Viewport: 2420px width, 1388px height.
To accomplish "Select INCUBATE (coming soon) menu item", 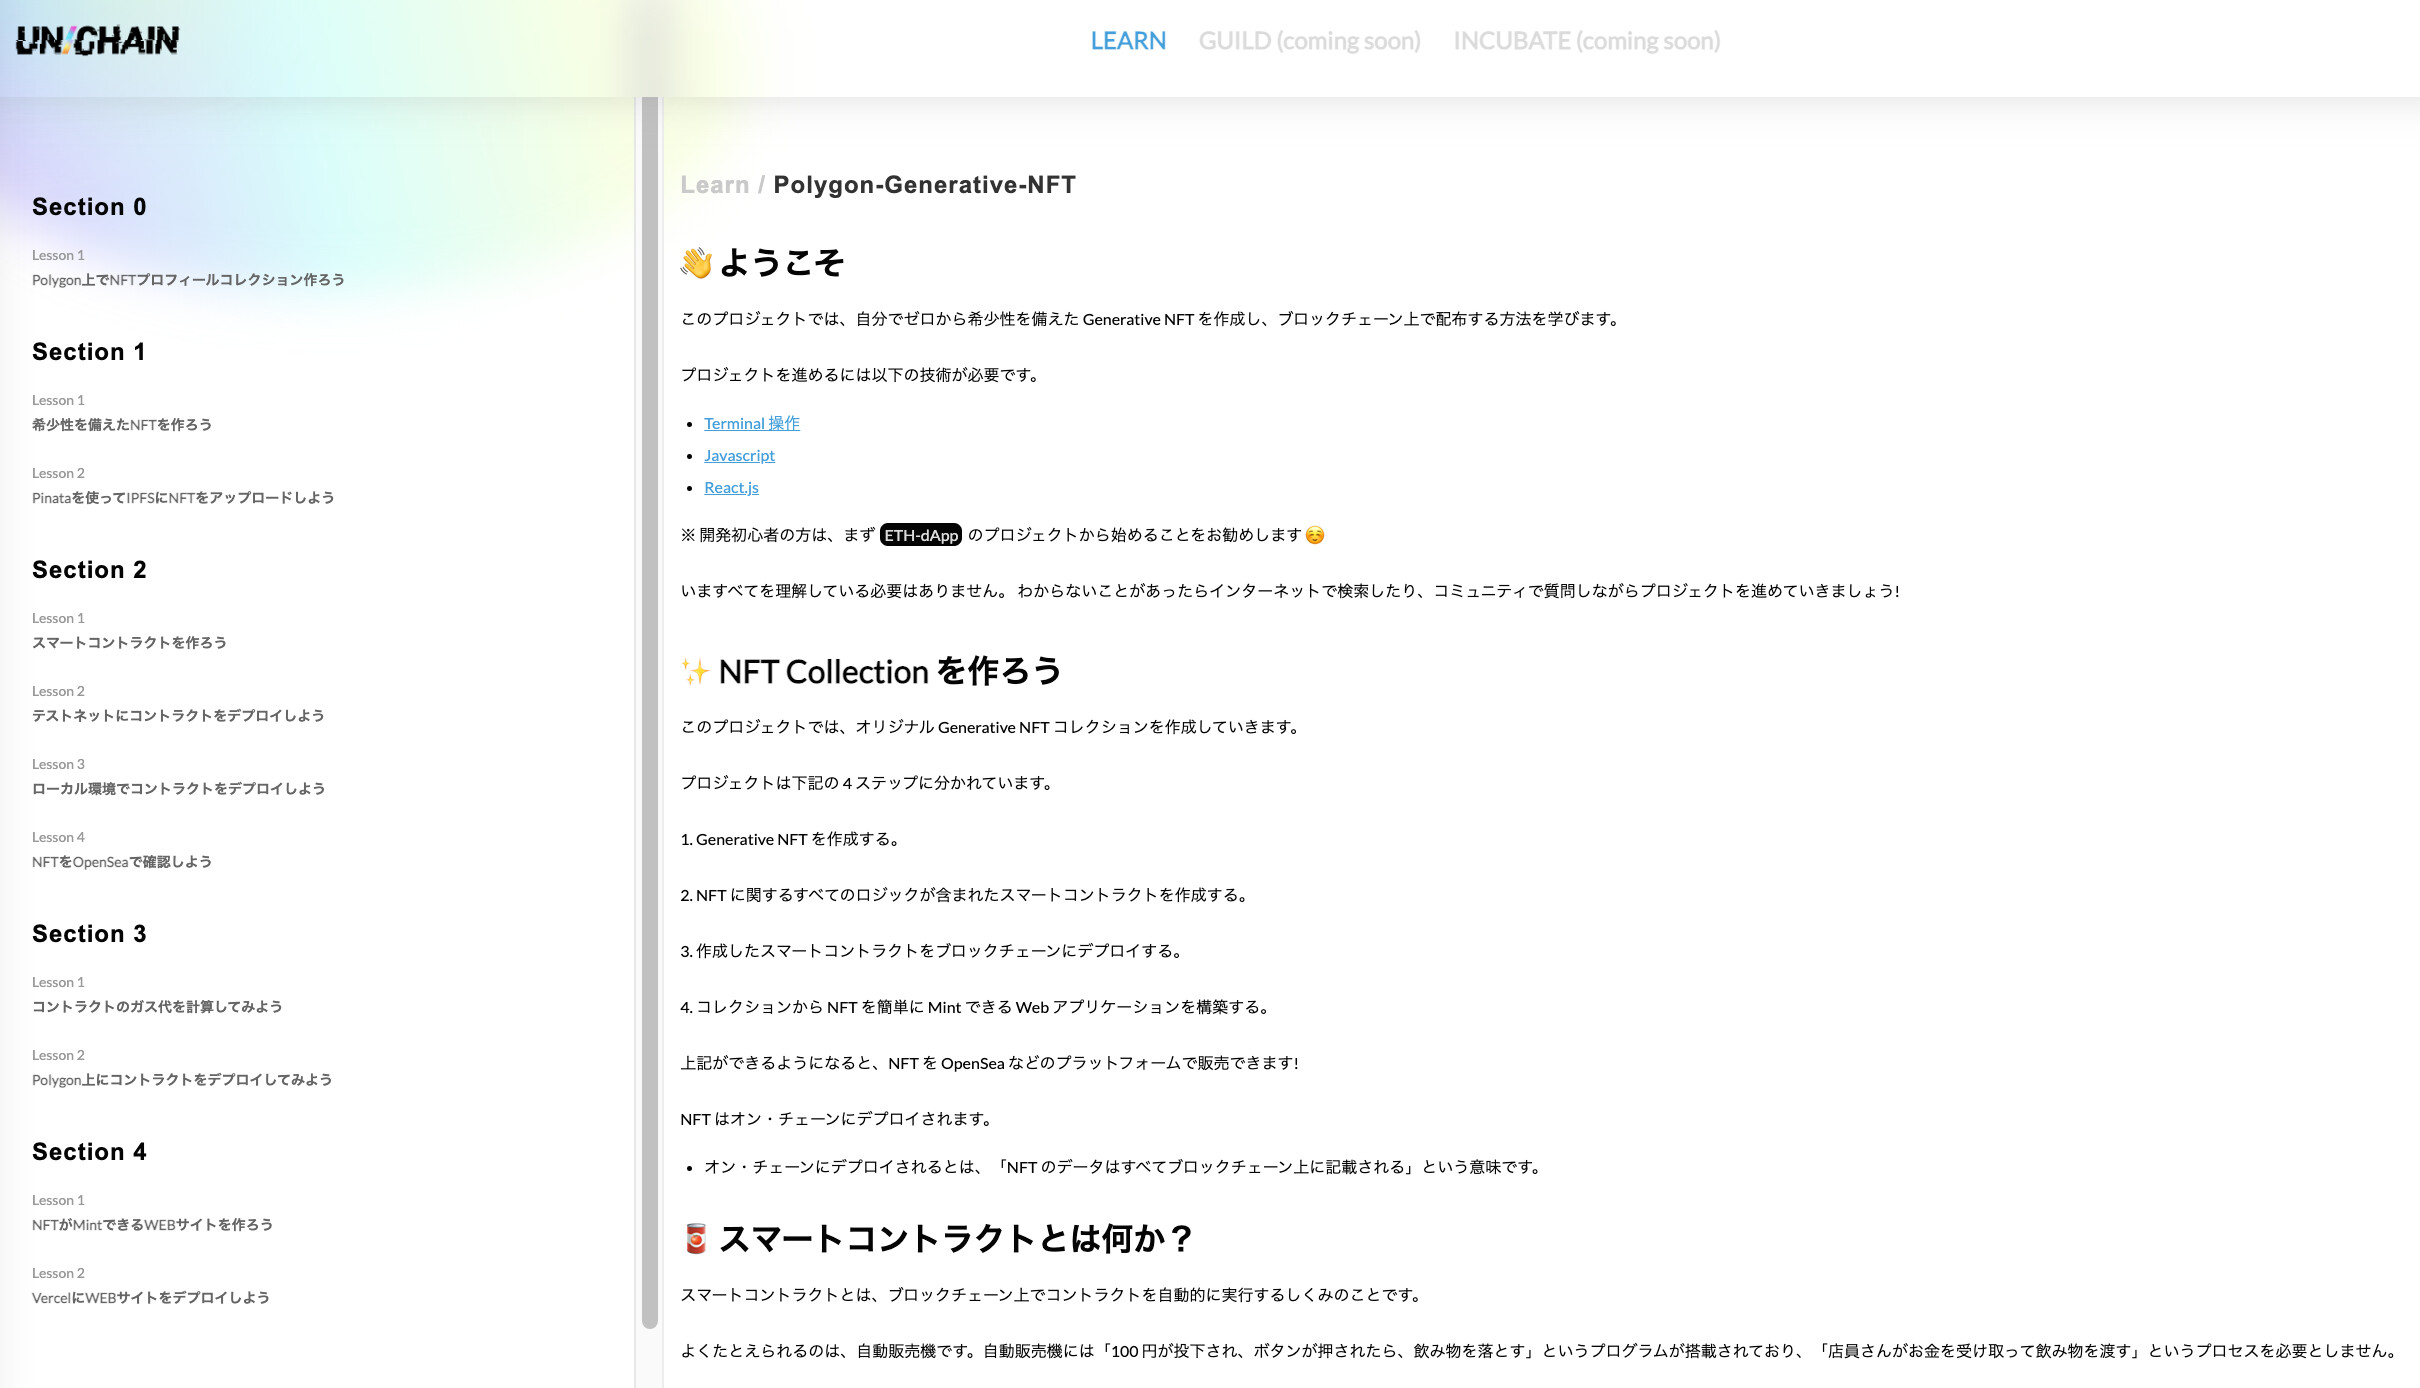I will 1586,41.
